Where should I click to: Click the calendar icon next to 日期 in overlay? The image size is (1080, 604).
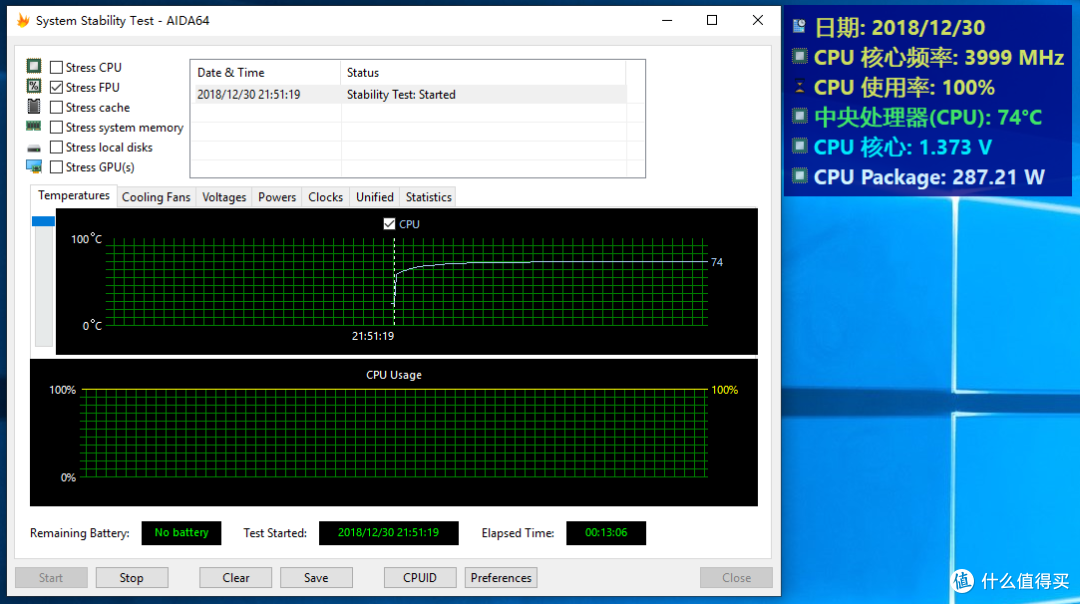pos(799,26)
